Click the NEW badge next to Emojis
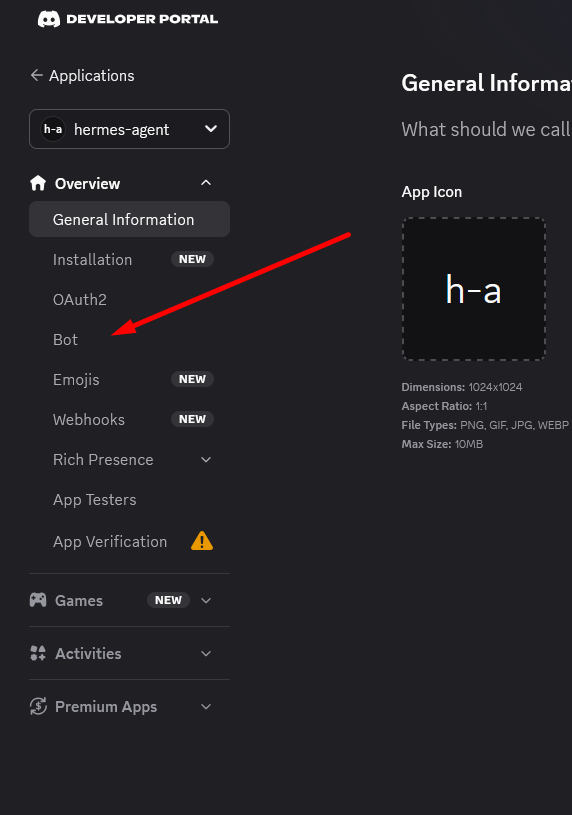The width and height of the screenshot is (572, 815). 192,379
